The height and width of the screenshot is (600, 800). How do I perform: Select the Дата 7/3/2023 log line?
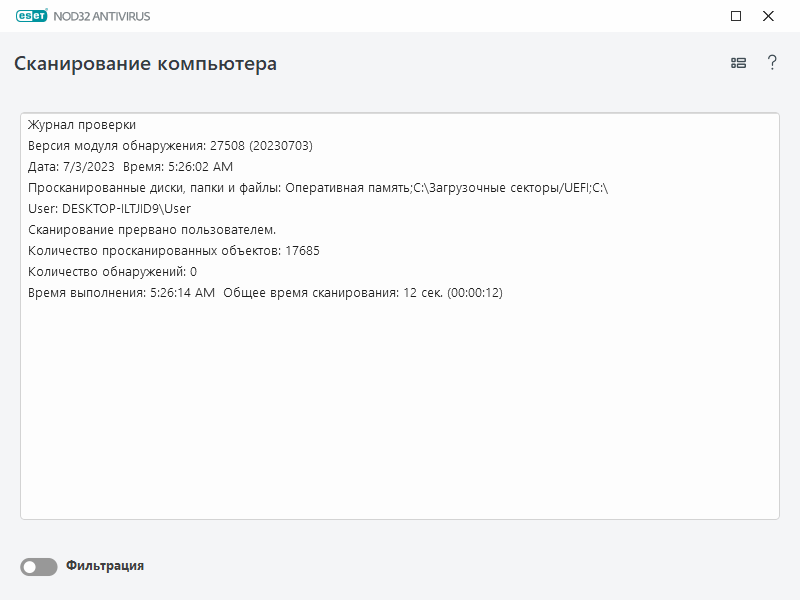[130, 167]
